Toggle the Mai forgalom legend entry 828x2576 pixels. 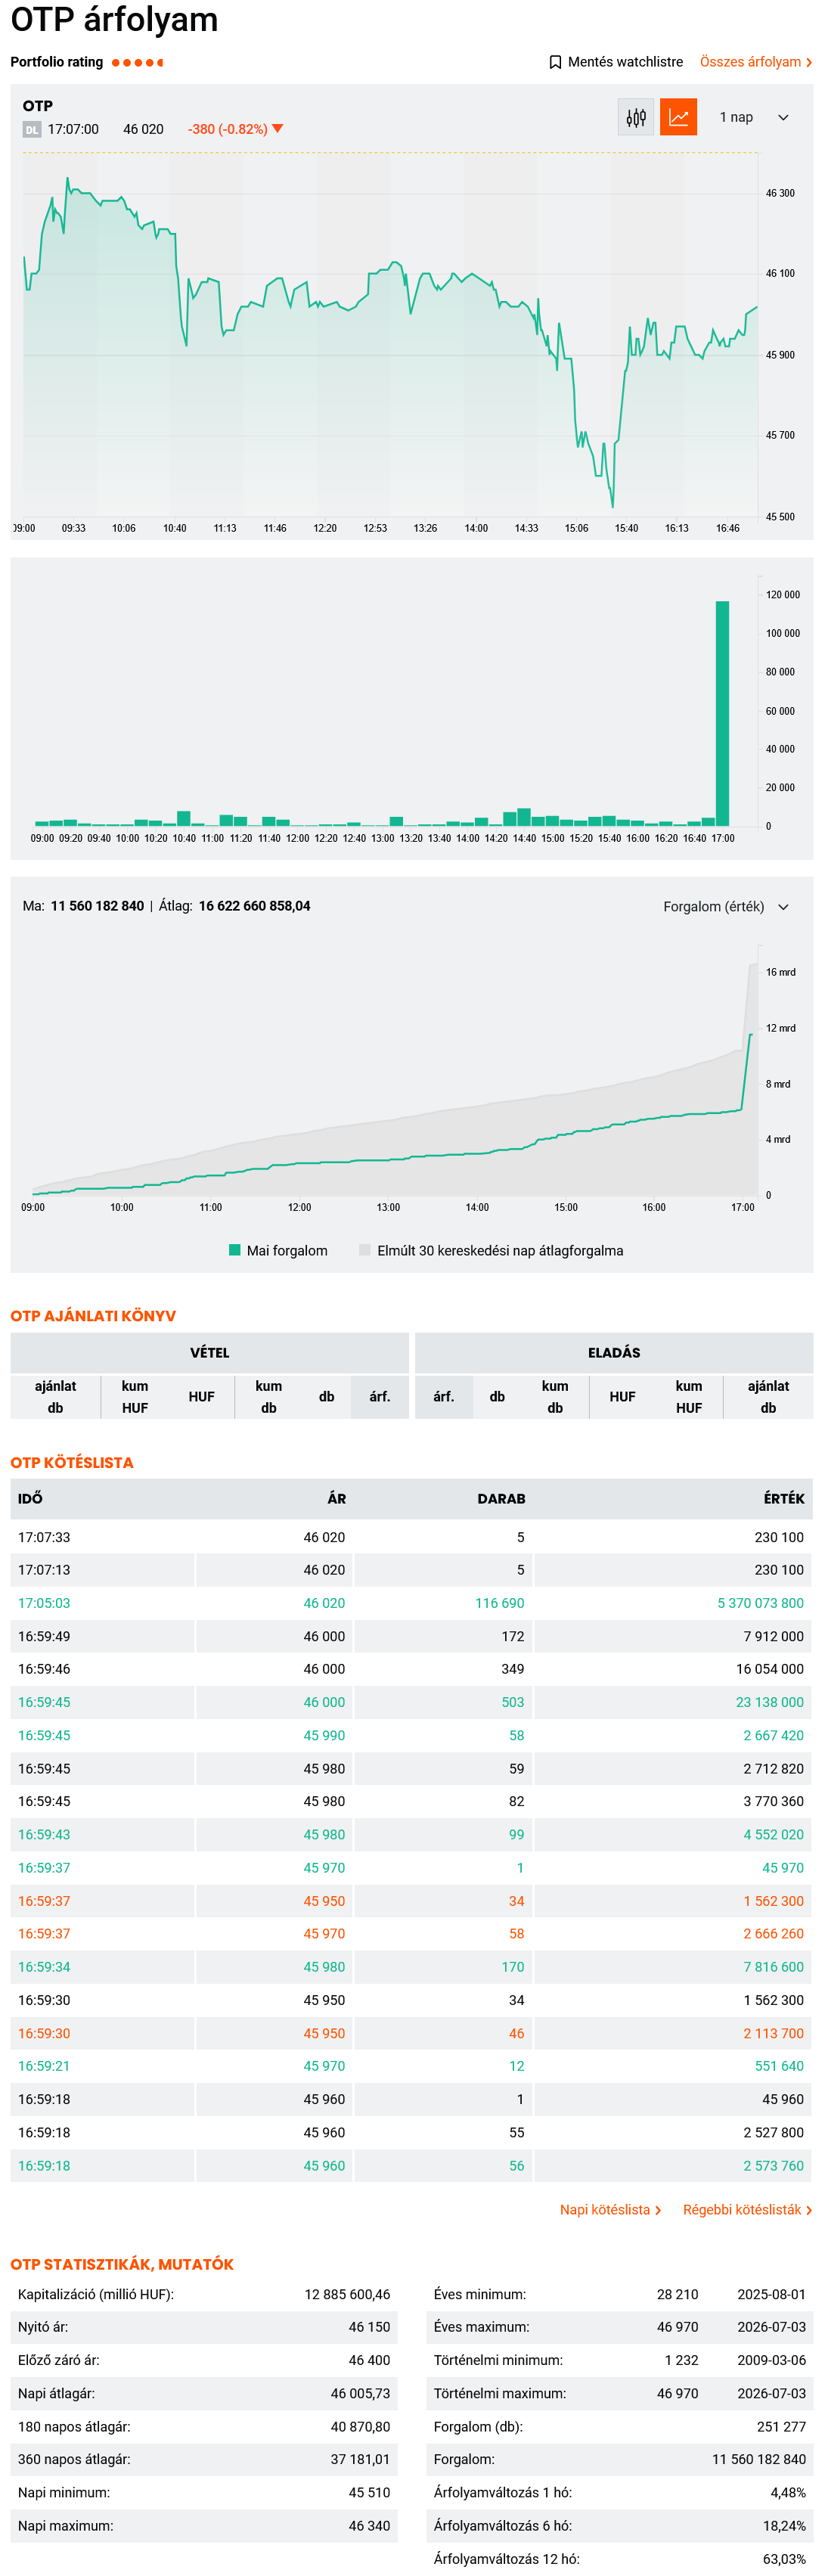pyautogui.click(x=278, y=1252)
